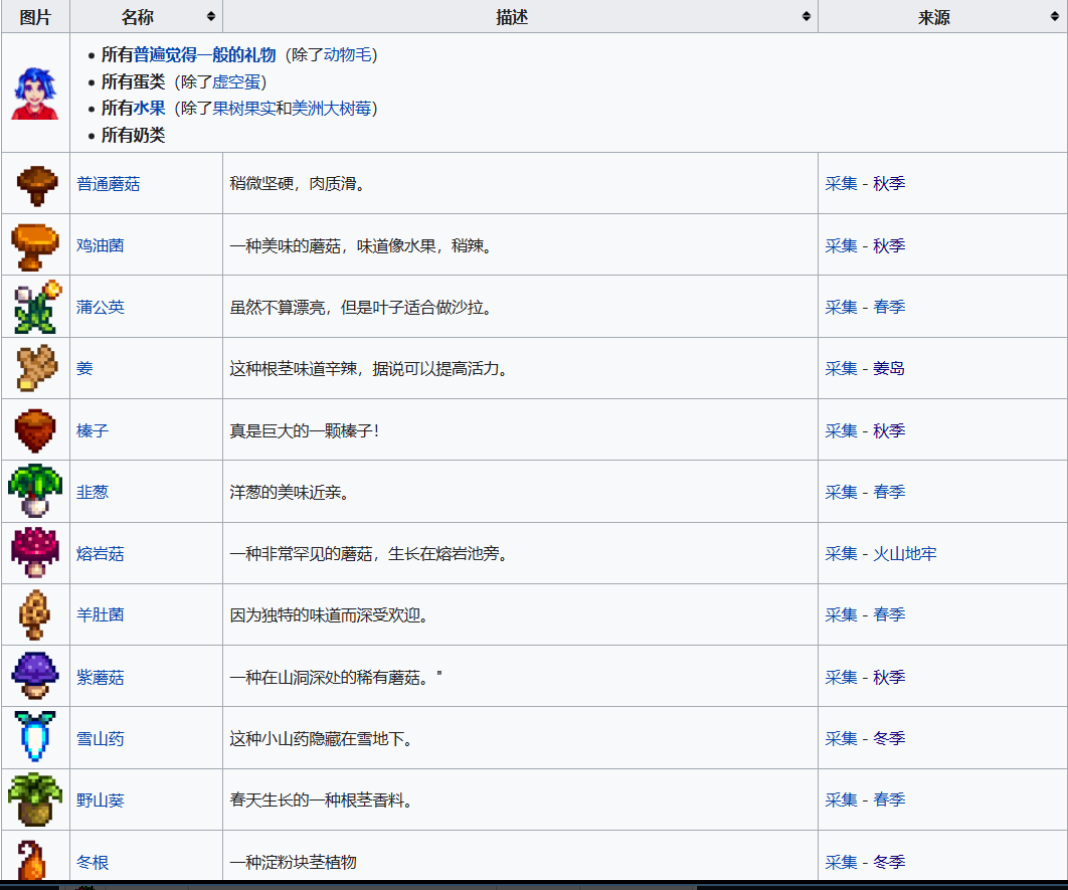Click the 紫蘑菇 purple mushroom icon
The width and height of the screenshot is (1068, 890).
35,676
